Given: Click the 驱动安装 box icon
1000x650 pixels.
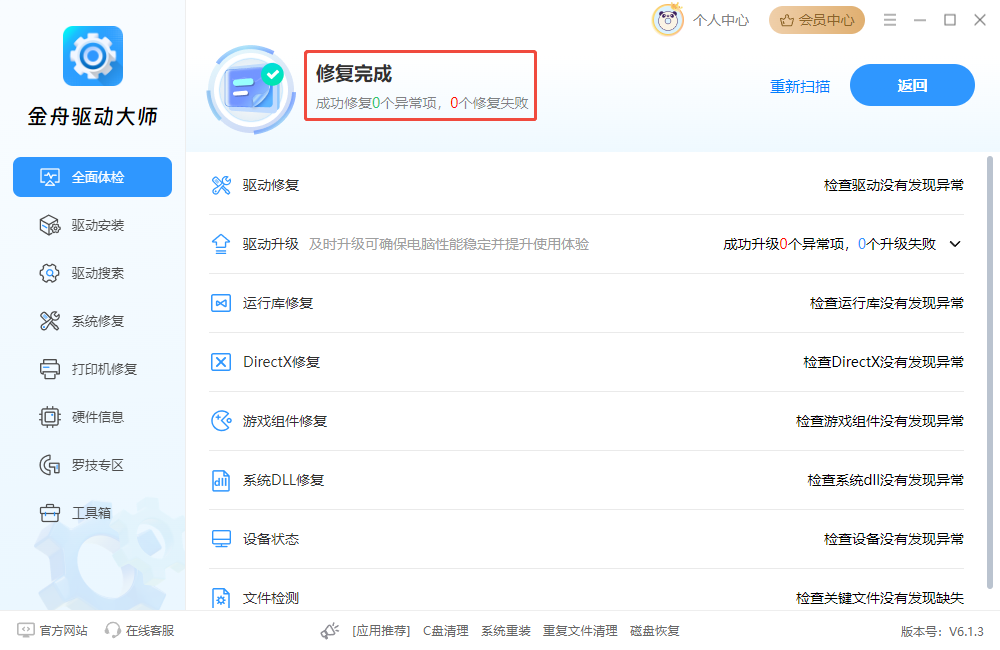Looking at the screenshot, I should point(50,225).
